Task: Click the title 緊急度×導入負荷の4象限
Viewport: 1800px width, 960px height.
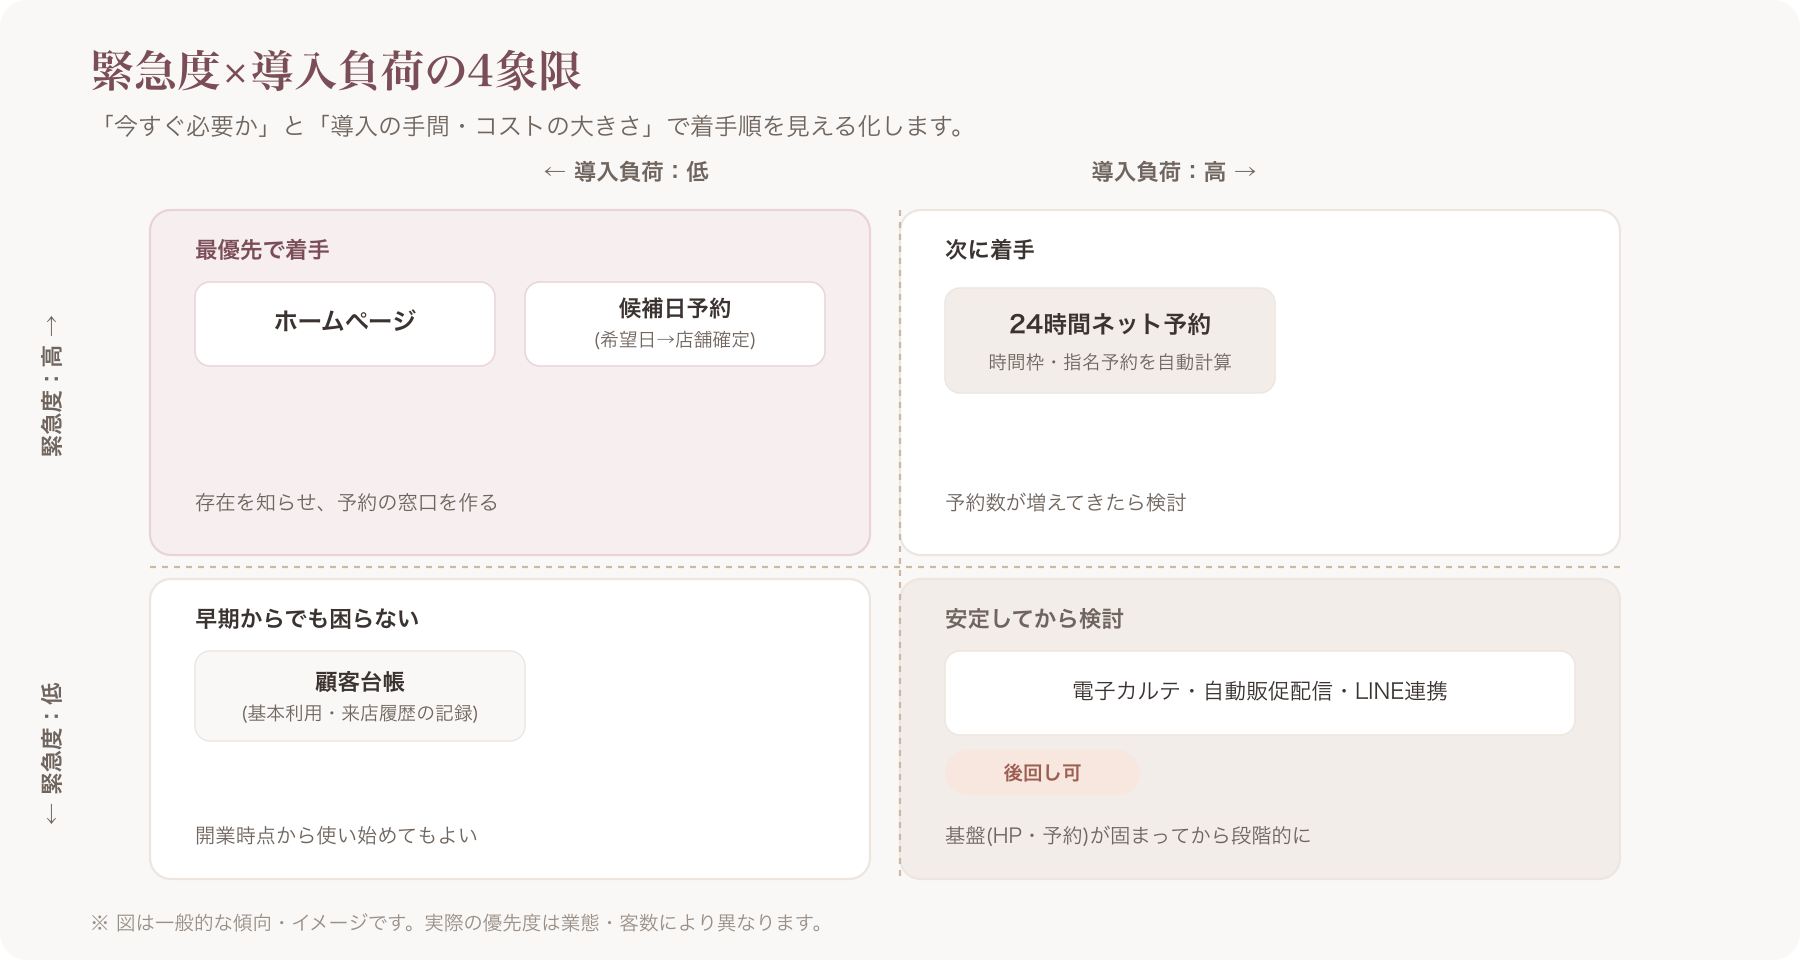Action: coord(336,71)
